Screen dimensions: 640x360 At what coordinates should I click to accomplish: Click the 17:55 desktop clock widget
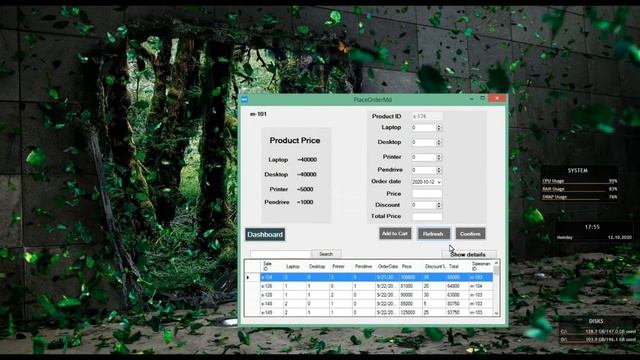click(593, 232)
